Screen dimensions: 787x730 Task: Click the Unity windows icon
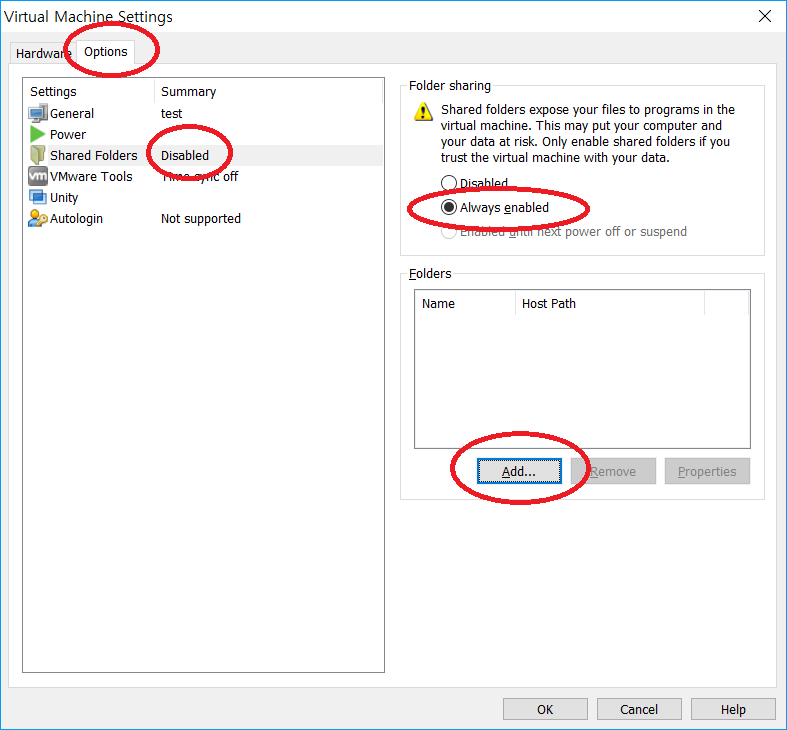coord(38,197)
